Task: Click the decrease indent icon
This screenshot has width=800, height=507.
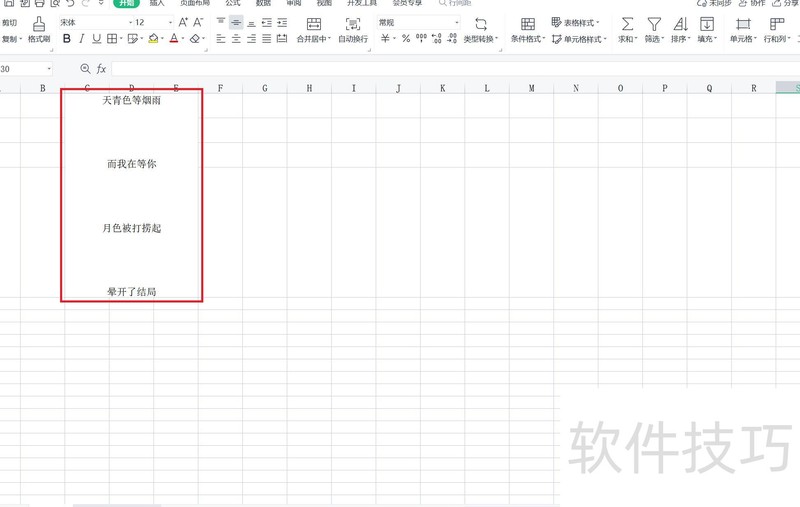Action: (266, 22)
